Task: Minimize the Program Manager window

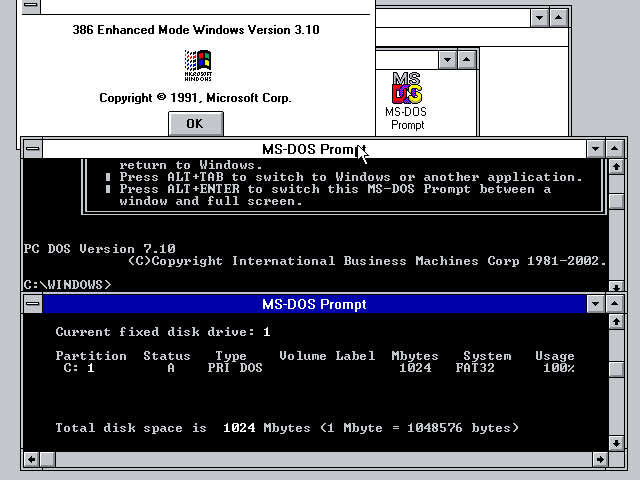Action: (540, 18)
